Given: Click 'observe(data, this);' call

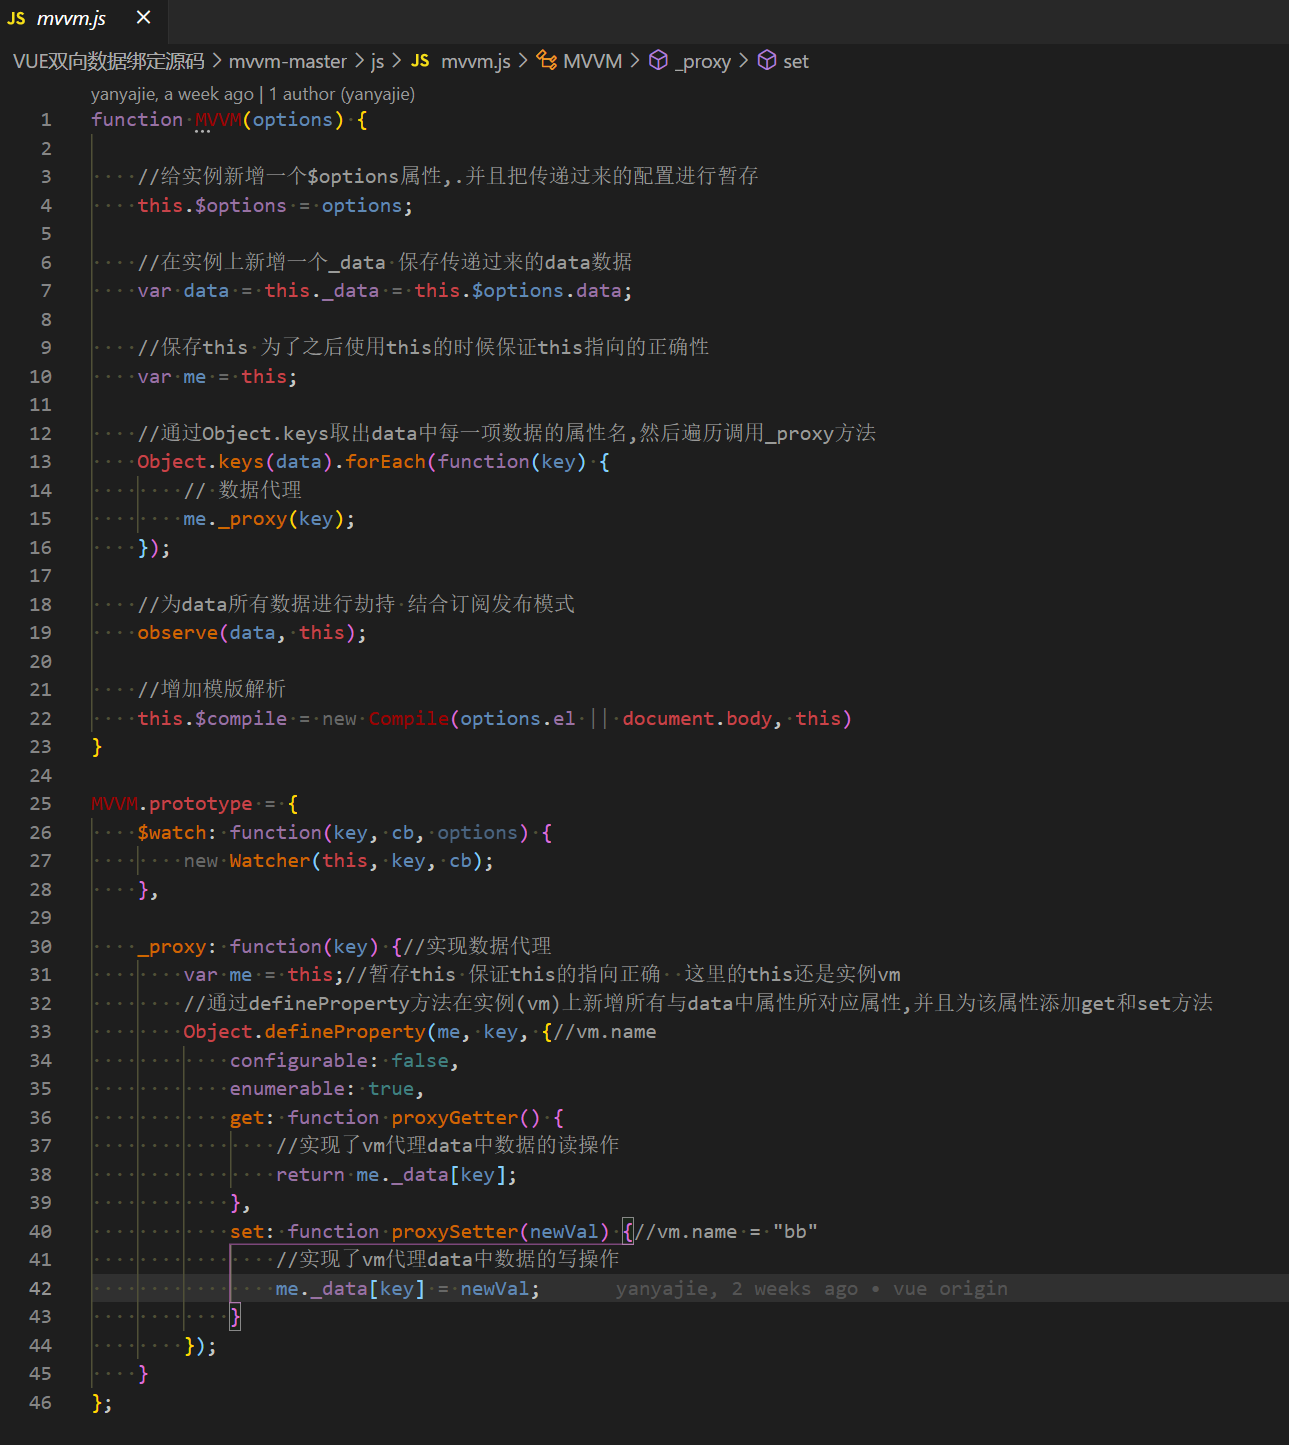Looking at the screenshot, I should pyautogui.click(x=252, y=633).
